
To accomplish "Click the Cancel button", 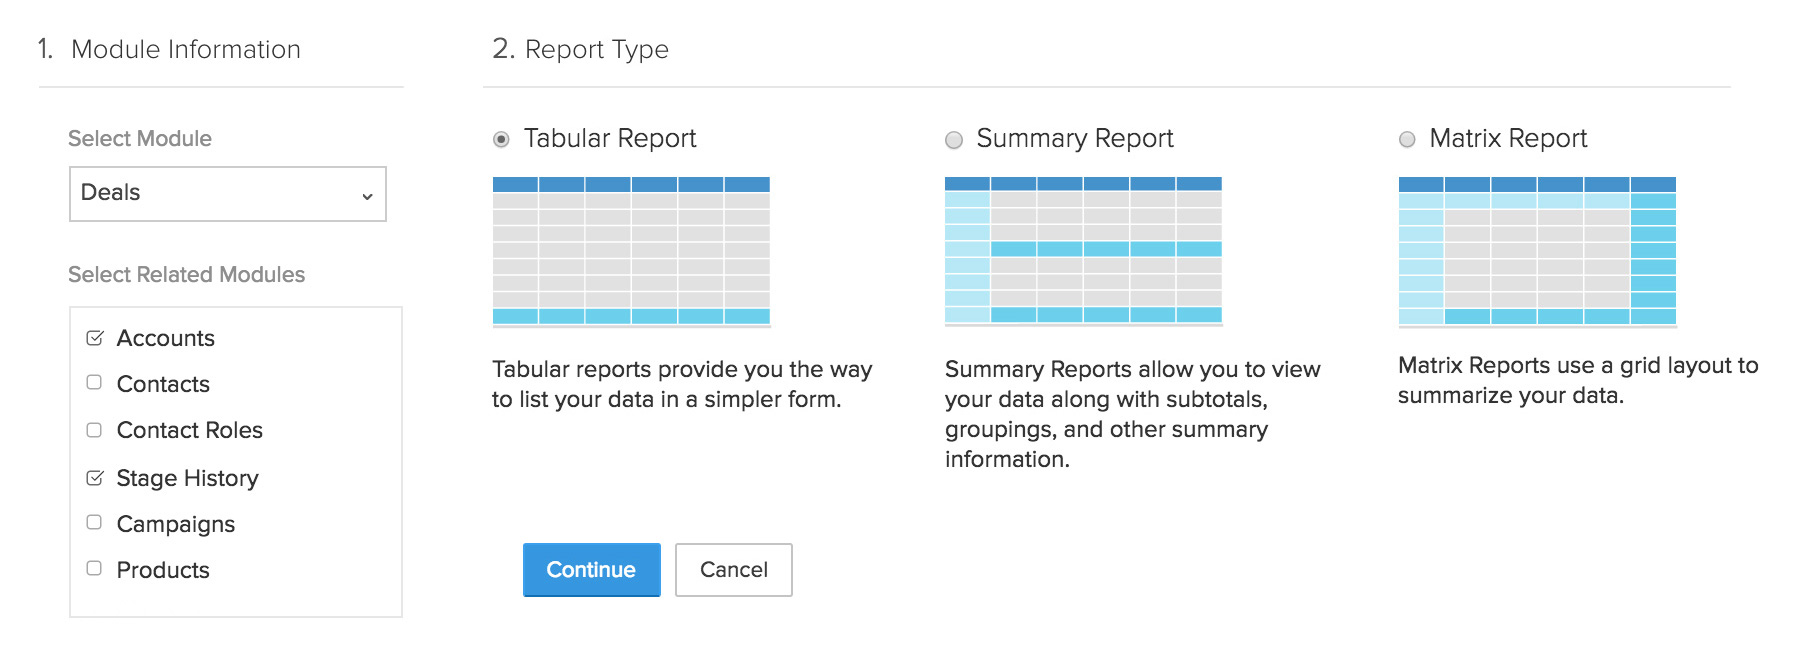I will (x=733, y=570).
